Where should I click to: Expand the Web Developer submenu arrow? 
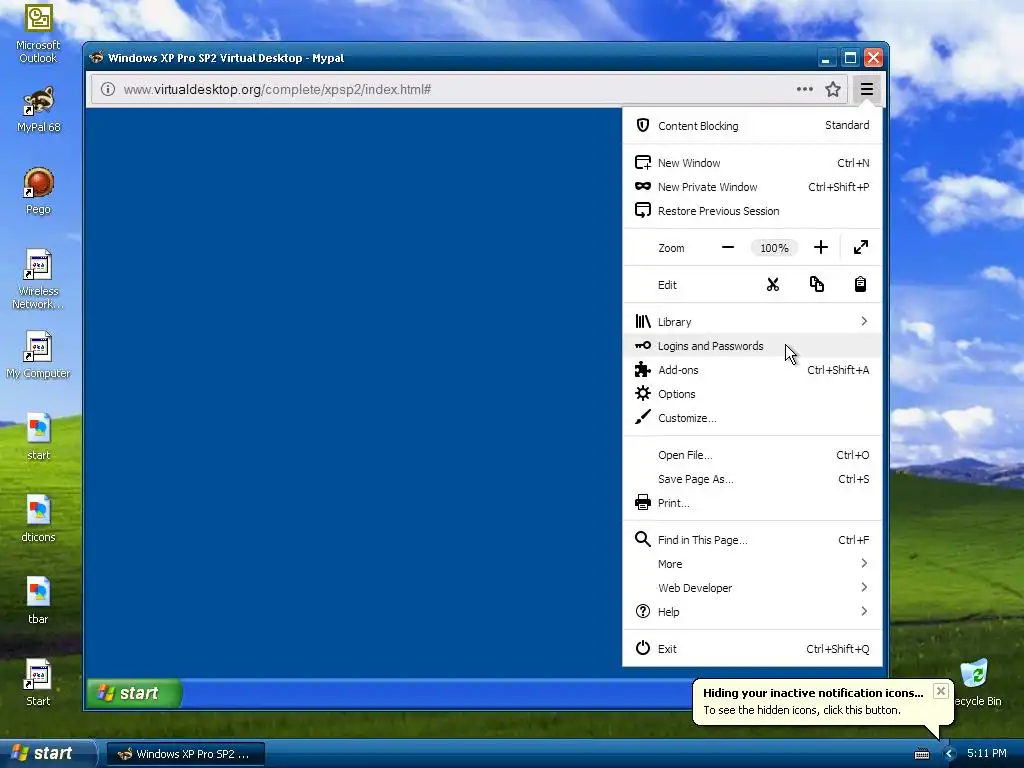(x=864, y=588)
